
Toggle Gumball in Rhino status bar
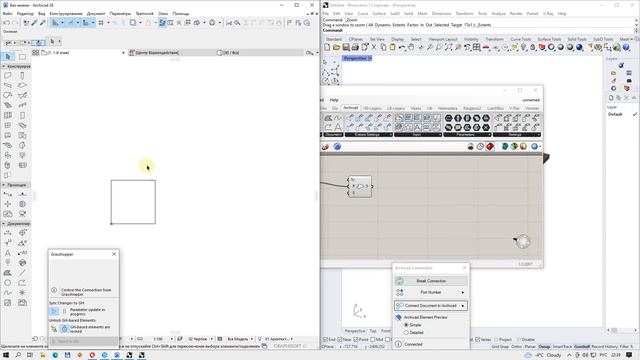pos(582,347)
